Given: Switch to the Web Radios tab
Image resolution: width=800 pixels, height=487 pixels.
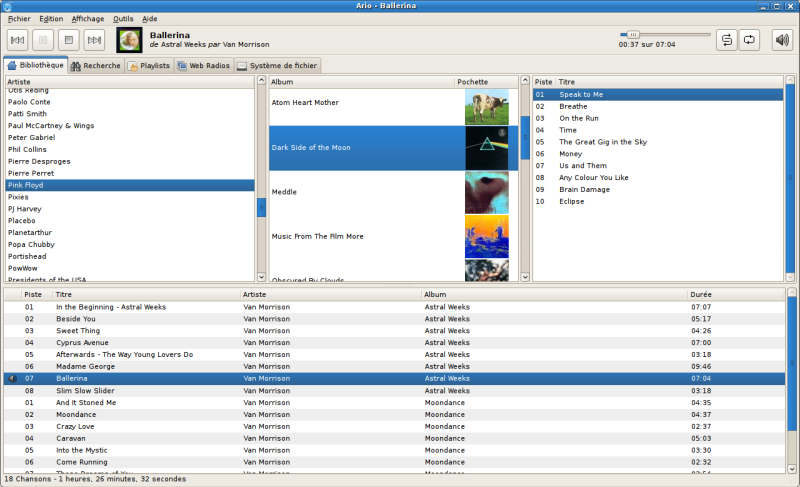Looking at the screenshot, I should [x=203, y=66].
